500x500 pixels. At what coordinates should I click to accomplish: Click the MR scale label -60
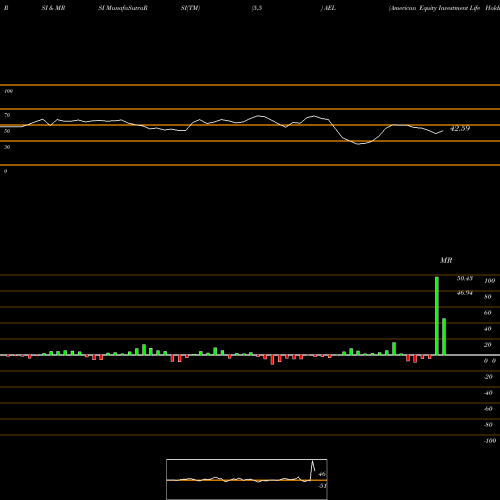488,409
